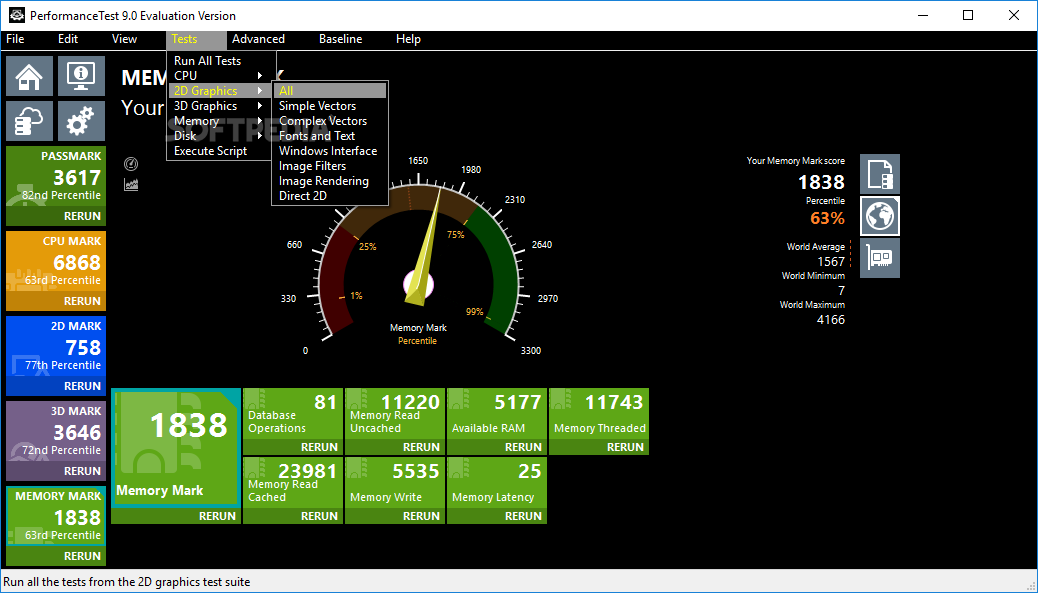The image size is (1038, 593).
Task: Open the Help menu
Action: [408, 39]
